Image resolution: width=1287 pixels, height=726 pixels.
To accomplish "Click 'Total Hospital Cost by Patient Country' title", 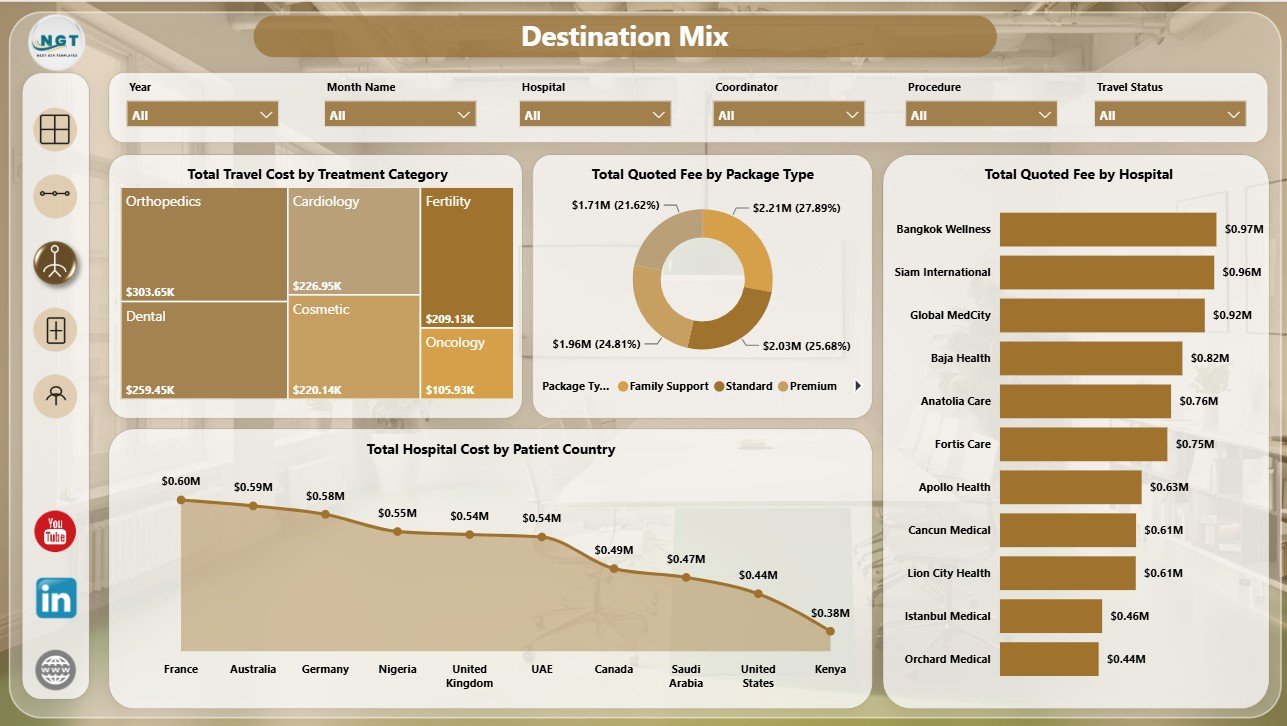I will pyautogui.click(x=491, y=449).
